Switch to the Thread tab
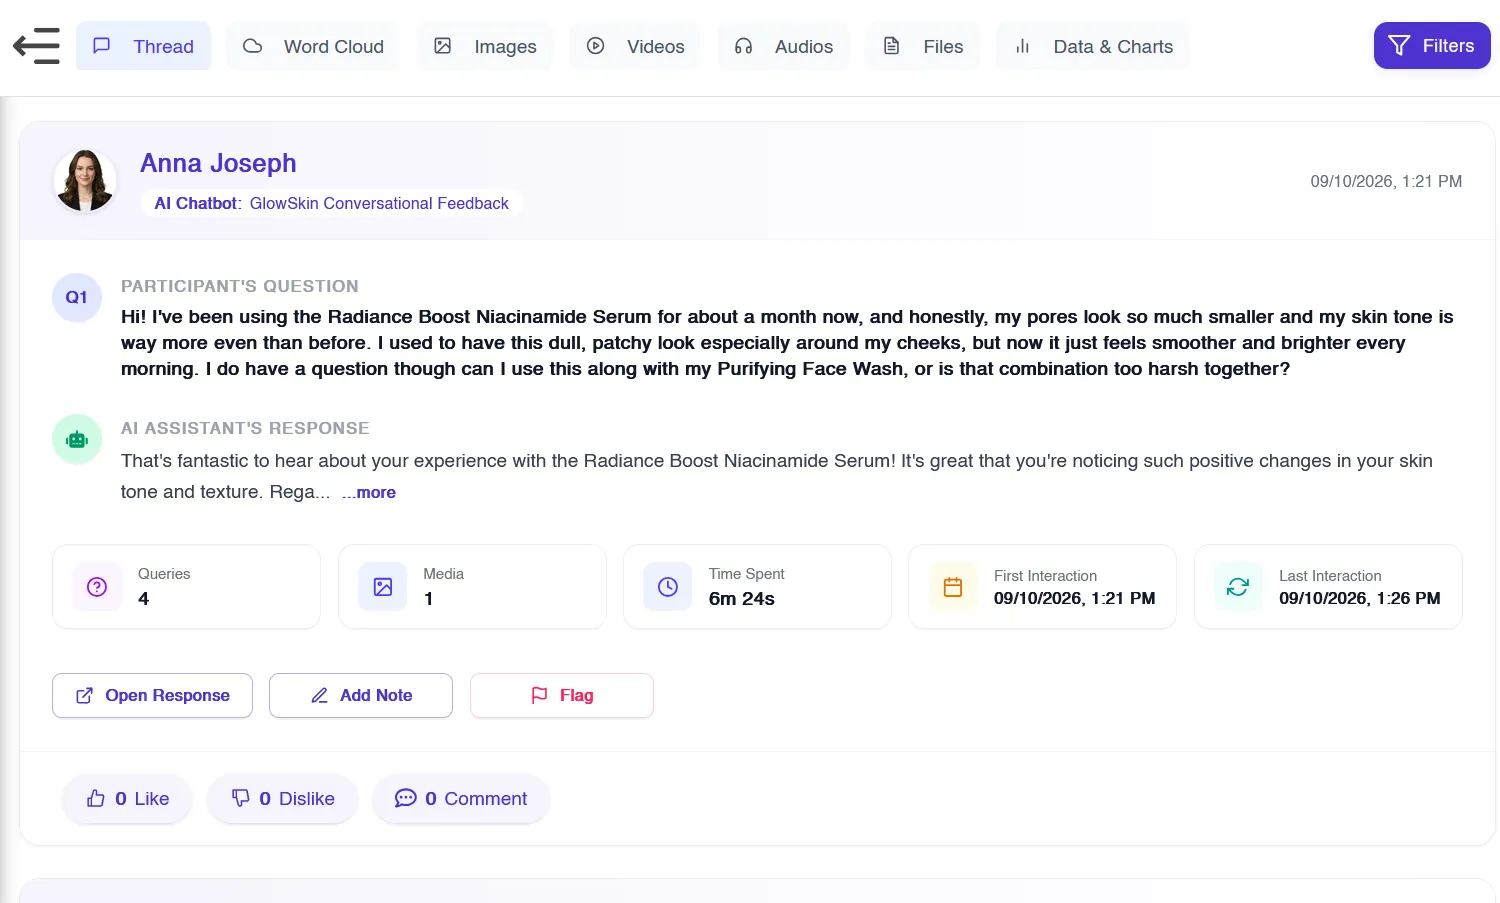The image size is (1500, 903). [x=143, y=46]
